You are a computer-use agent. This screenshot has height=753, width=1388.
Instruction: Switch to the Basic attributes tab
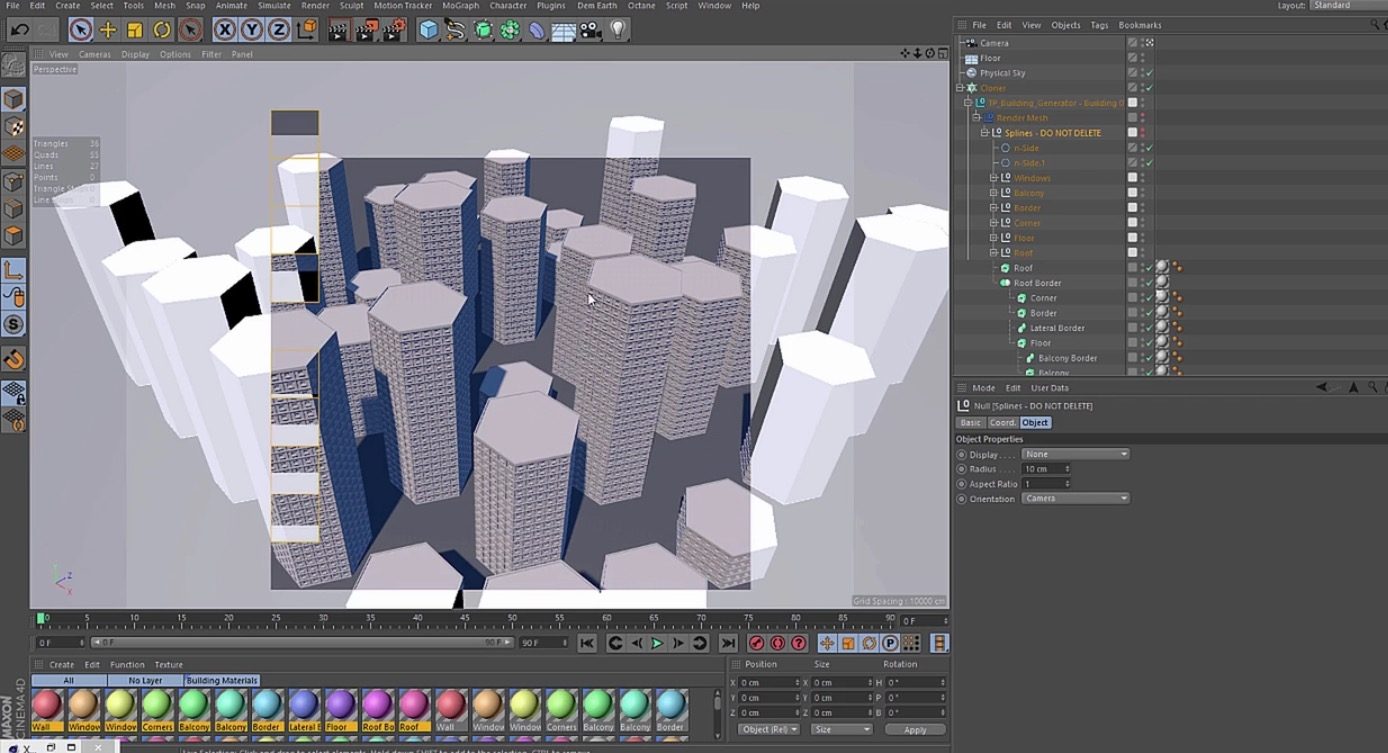(971, 423)
